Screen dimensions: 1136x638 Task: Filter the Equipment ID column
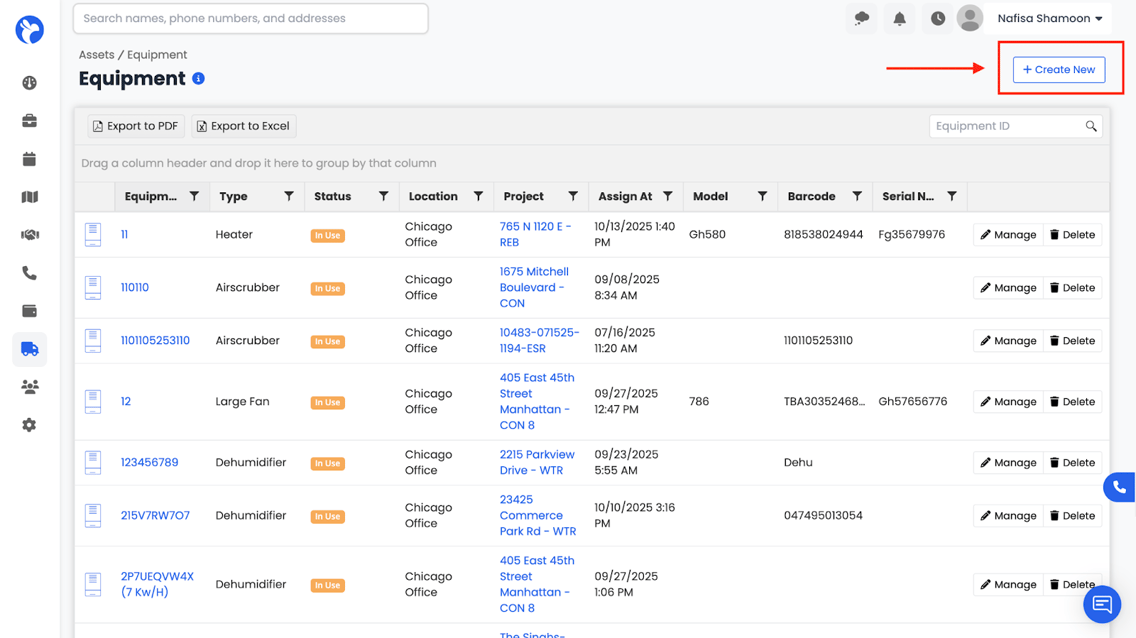(194, 196)
